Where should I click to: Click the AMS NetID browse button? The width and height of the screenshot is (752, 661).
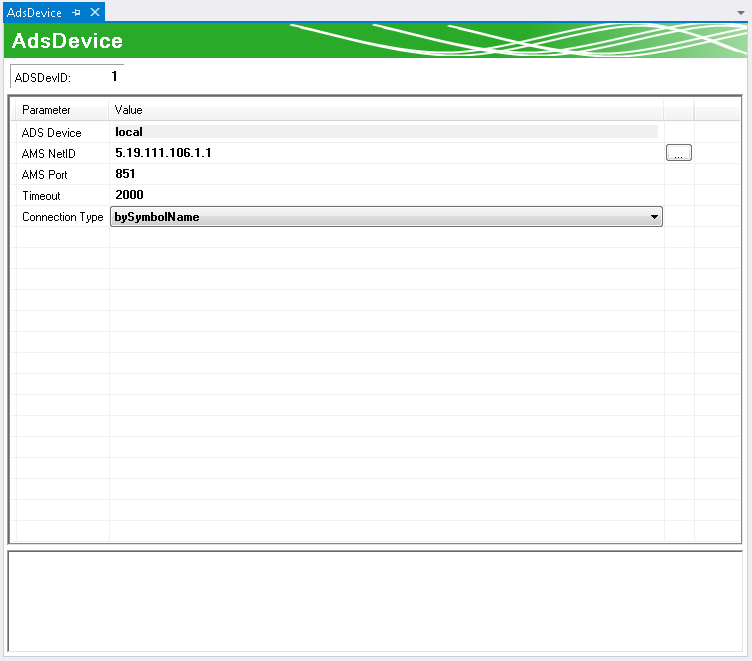tap(679, 153)
